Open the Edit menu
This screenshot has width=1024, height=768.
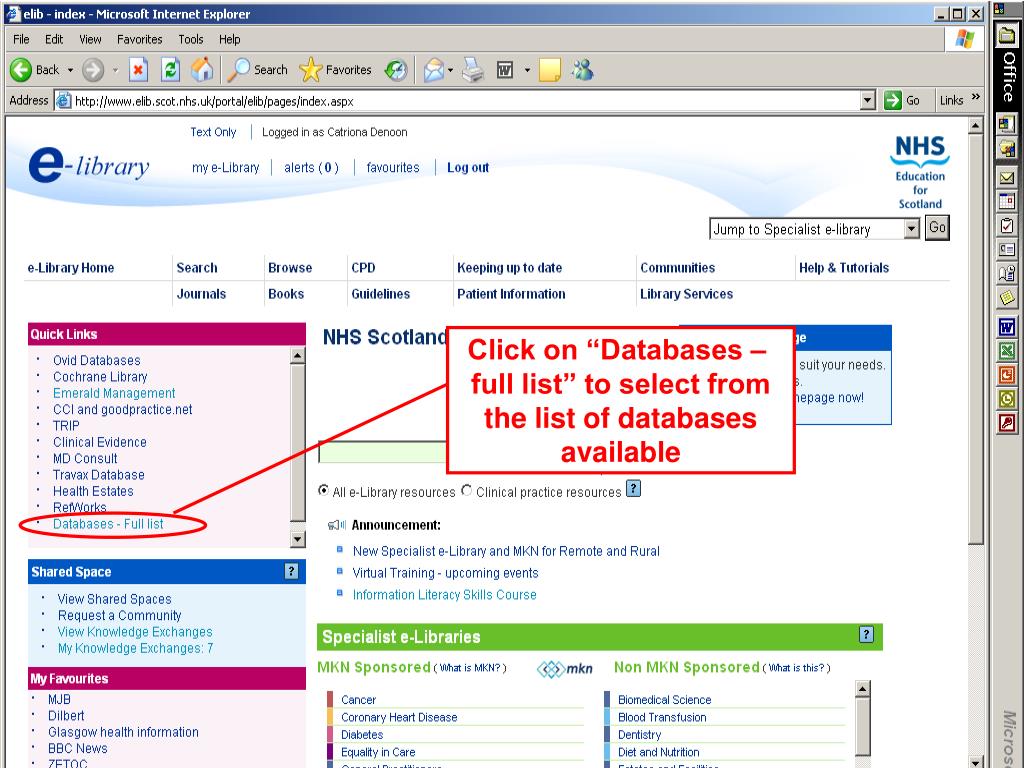pos(54,39)
